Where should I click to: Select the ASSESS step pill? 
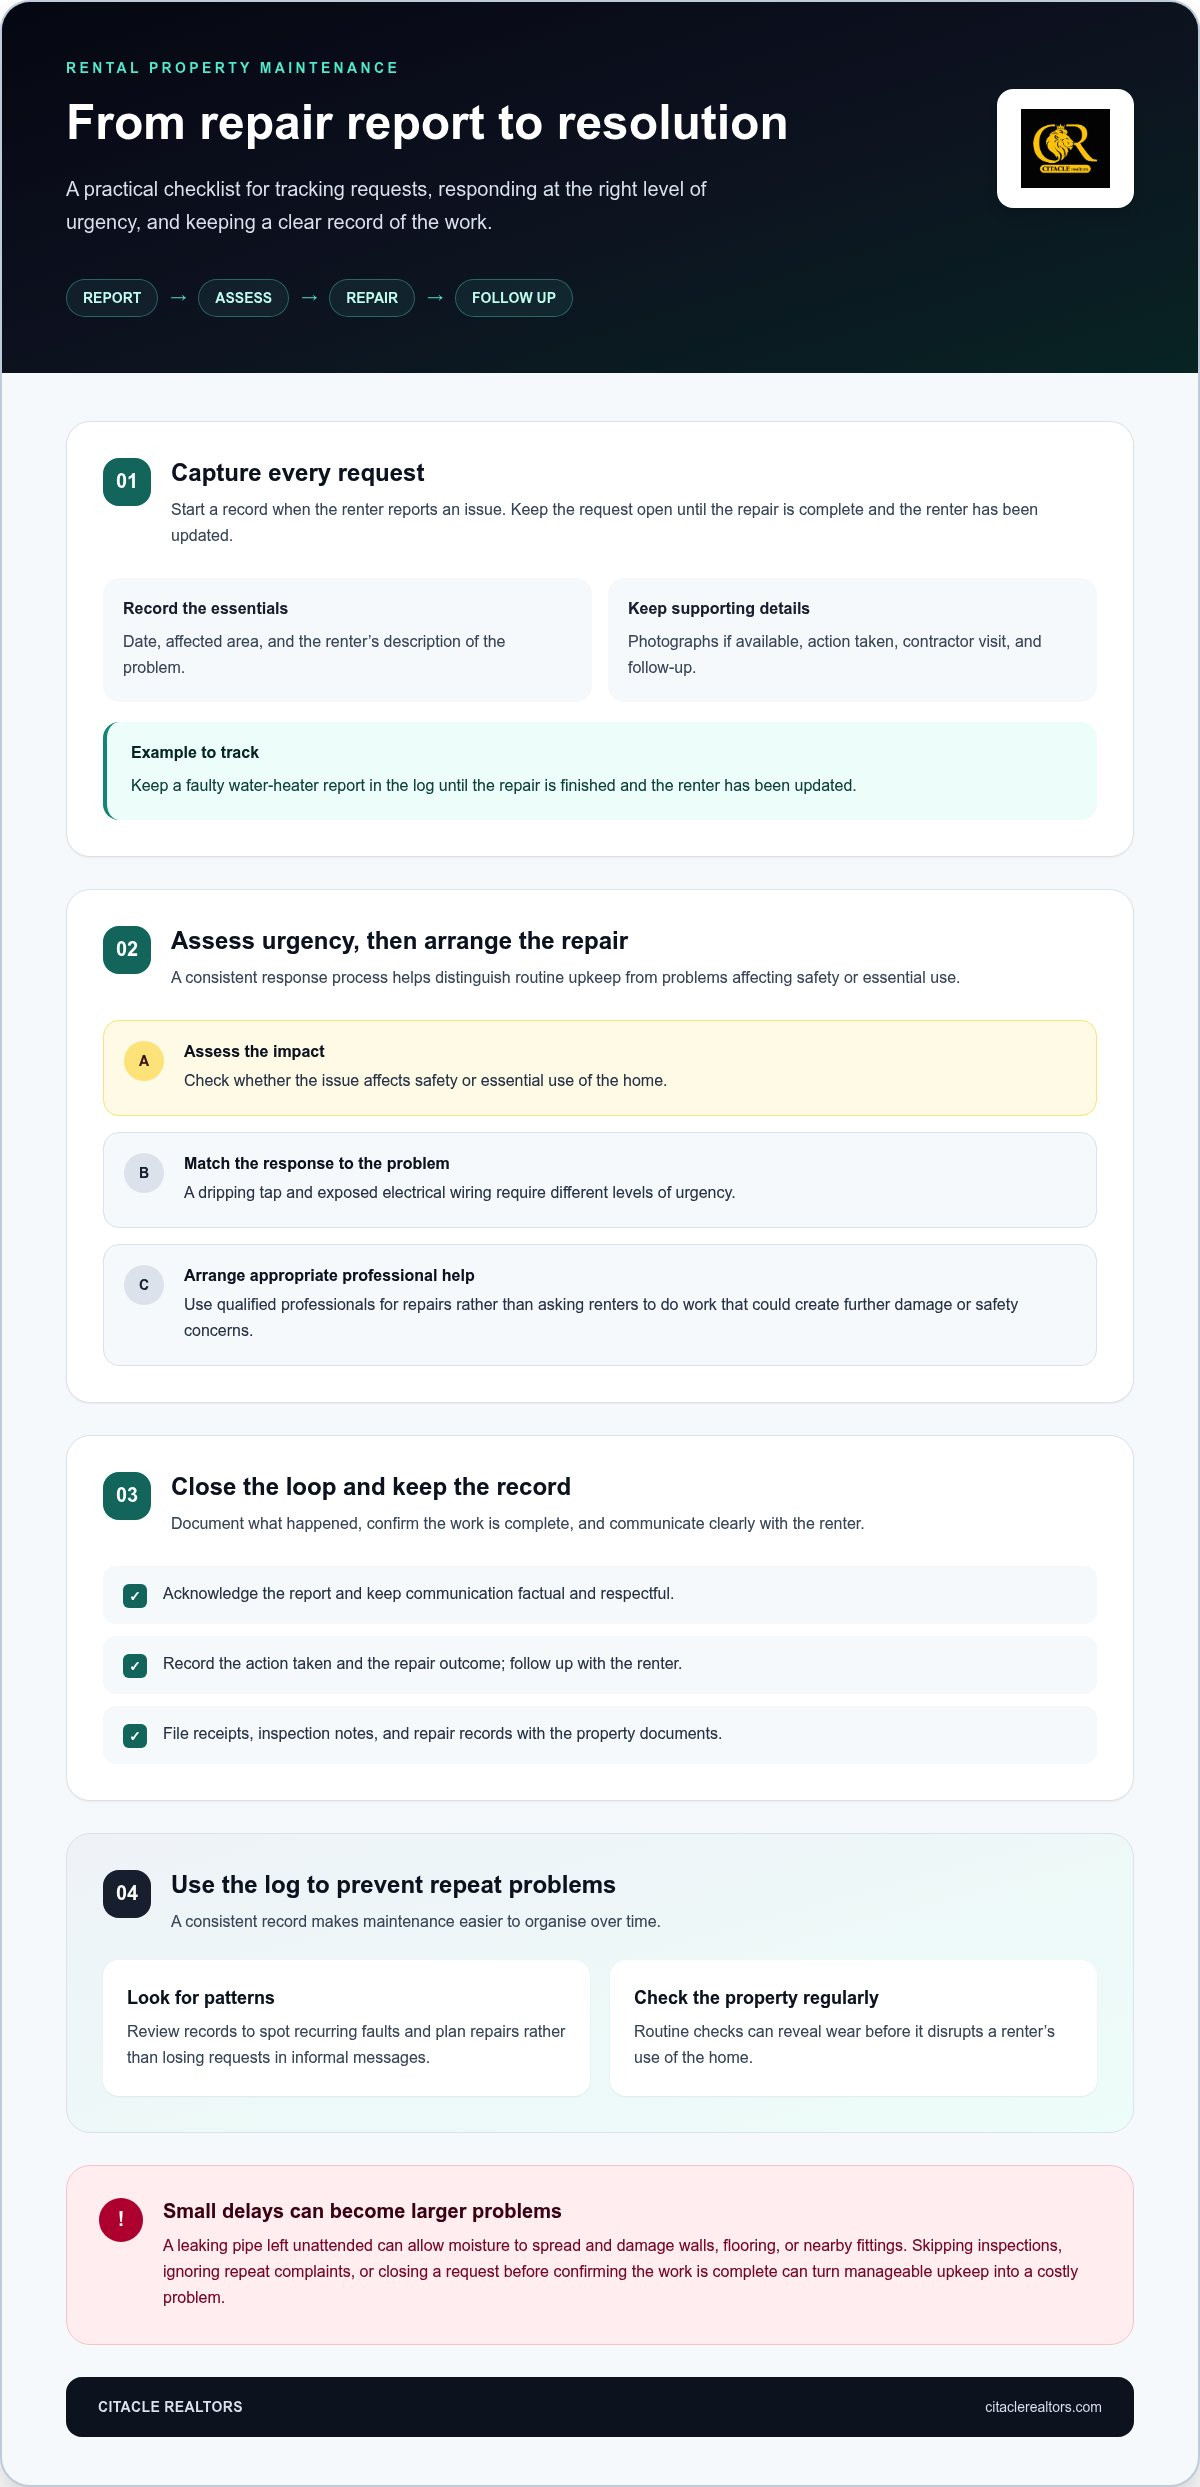[x=243, y=298]
